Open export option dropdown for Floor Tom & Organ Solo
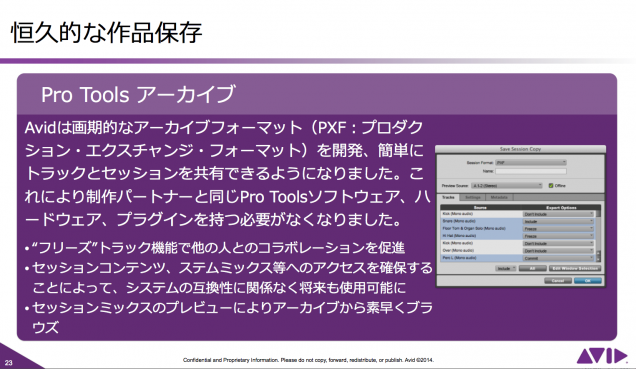Screen dimensions: 636x369 (558, 229)
